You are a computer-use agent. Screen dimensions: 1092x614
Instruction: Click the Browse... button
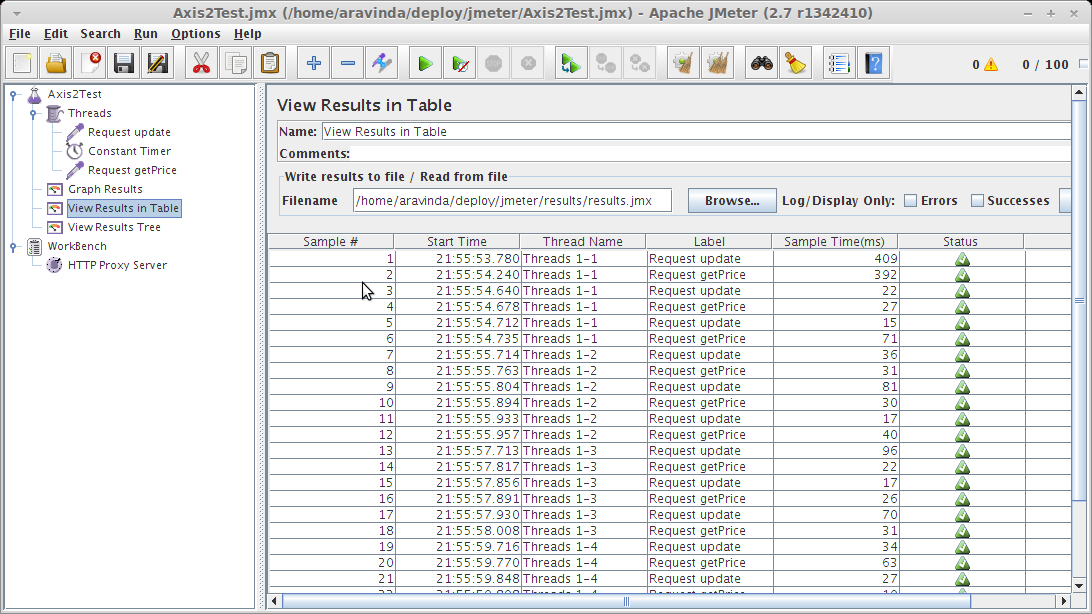click(732, 200)
